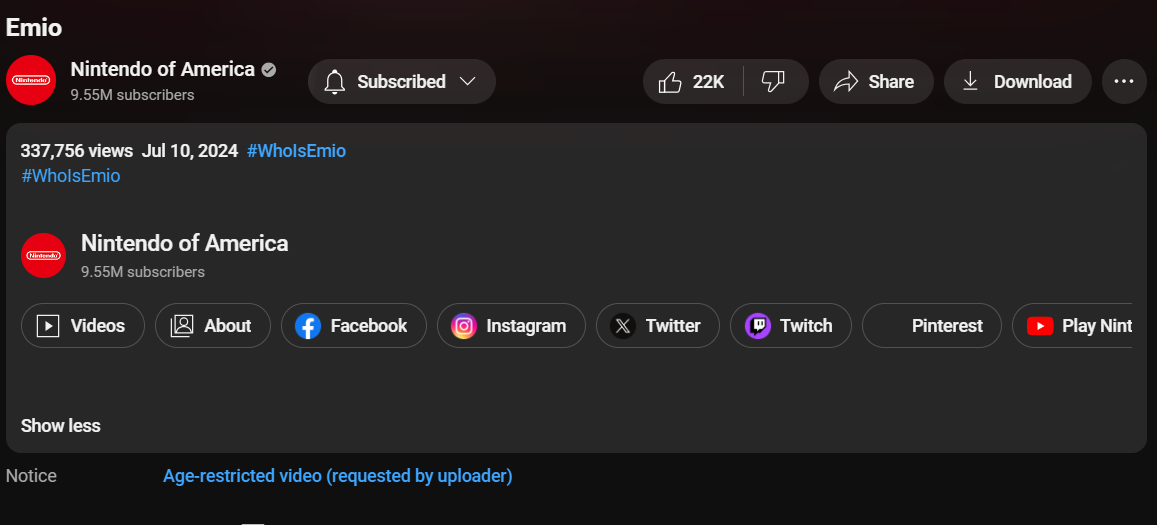1157x525 pixels.
Task: Open Nintendo's Instagram profile link
Action: tap(510, 326)
